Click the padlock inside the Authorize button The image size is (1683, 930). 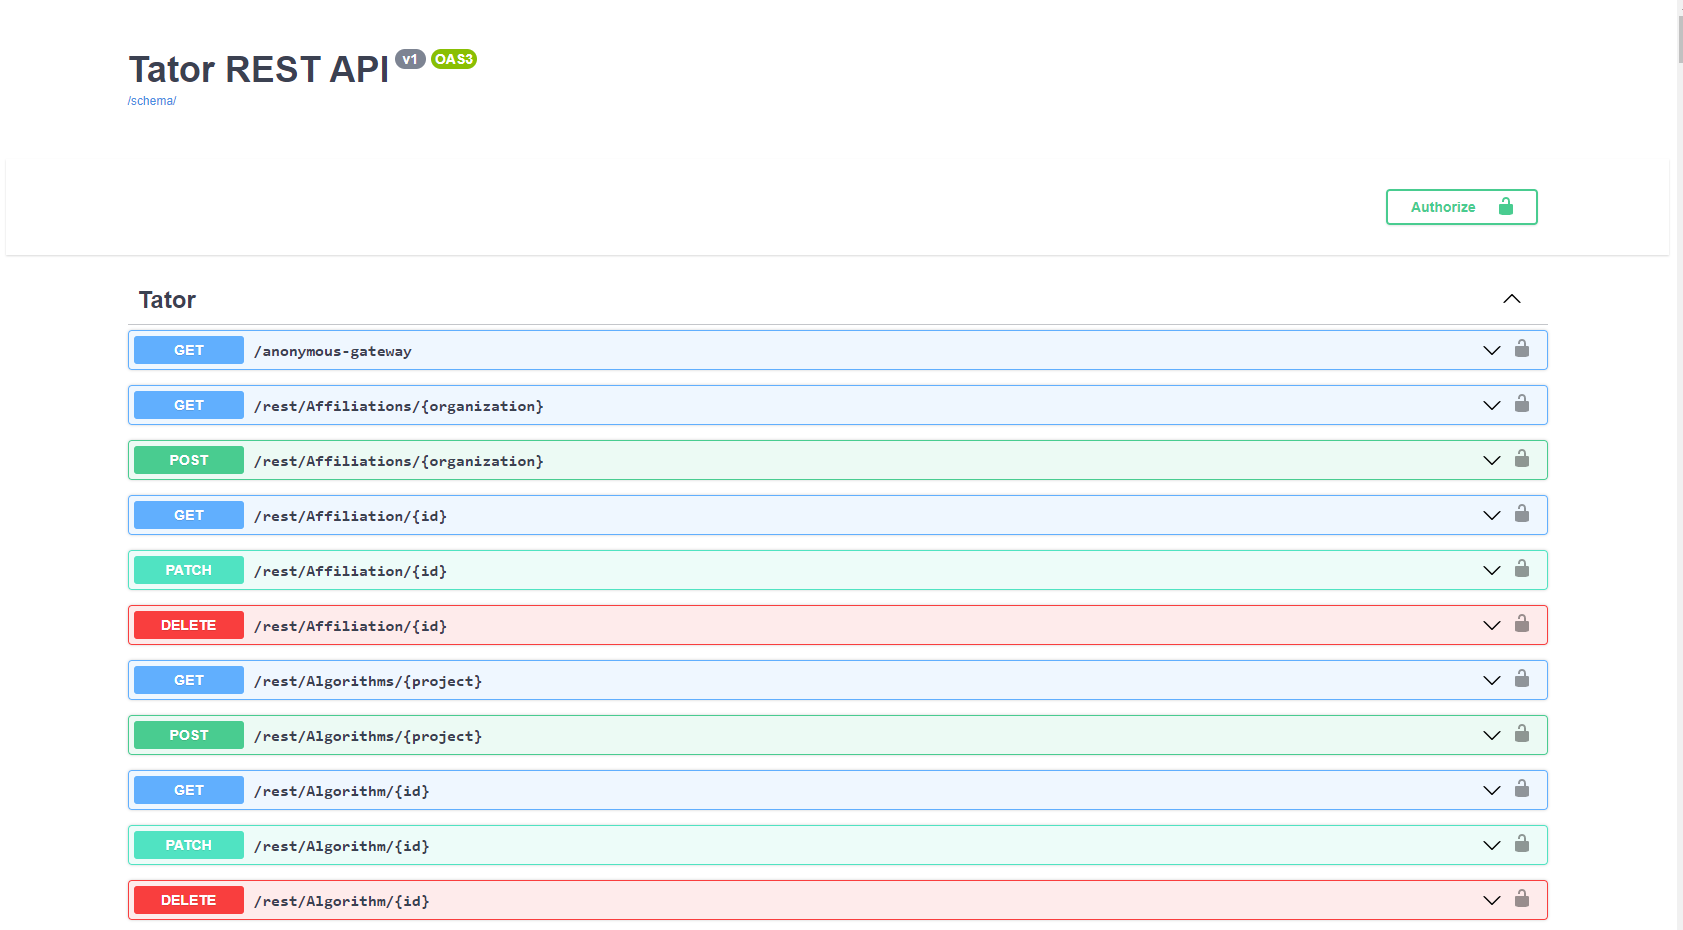point(1506,207)
